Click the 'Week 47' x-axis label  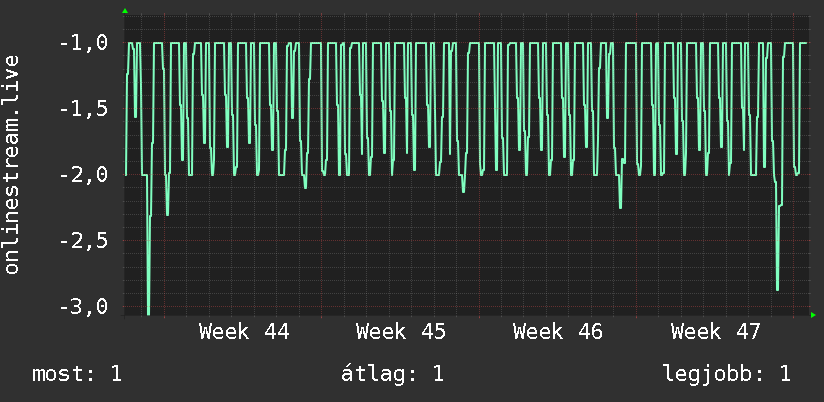click(x=716, y=332)
